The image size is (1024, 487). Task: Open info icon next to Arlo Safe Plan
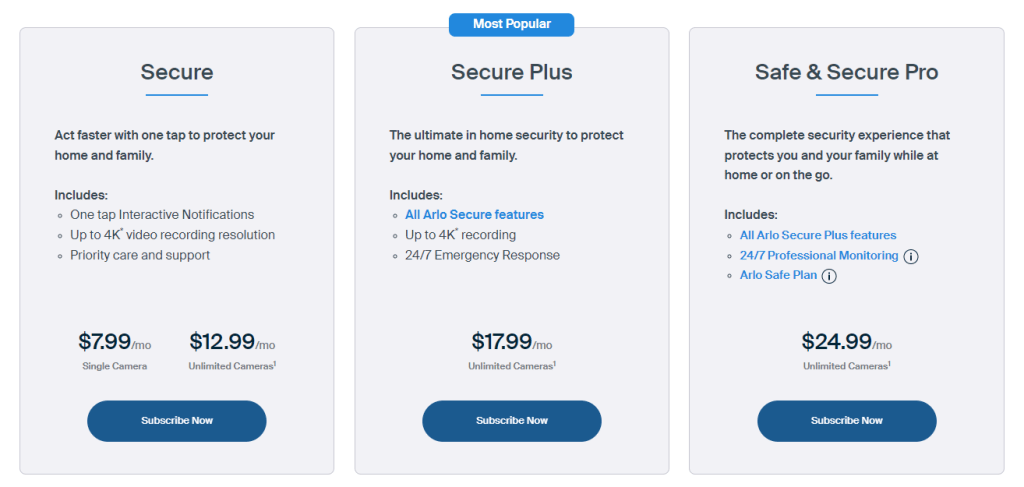tap(829, 276)
